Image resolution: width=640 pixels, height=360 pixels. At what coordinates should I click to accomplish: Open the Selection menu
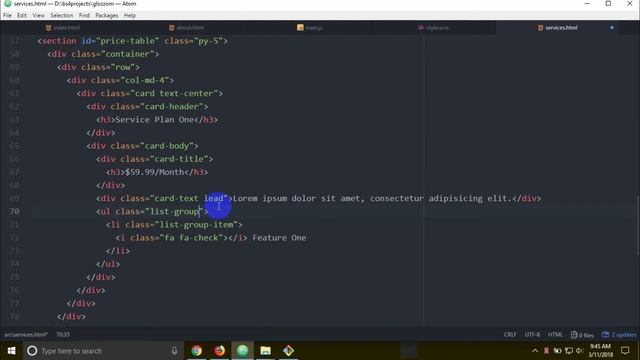coord(62,15)
